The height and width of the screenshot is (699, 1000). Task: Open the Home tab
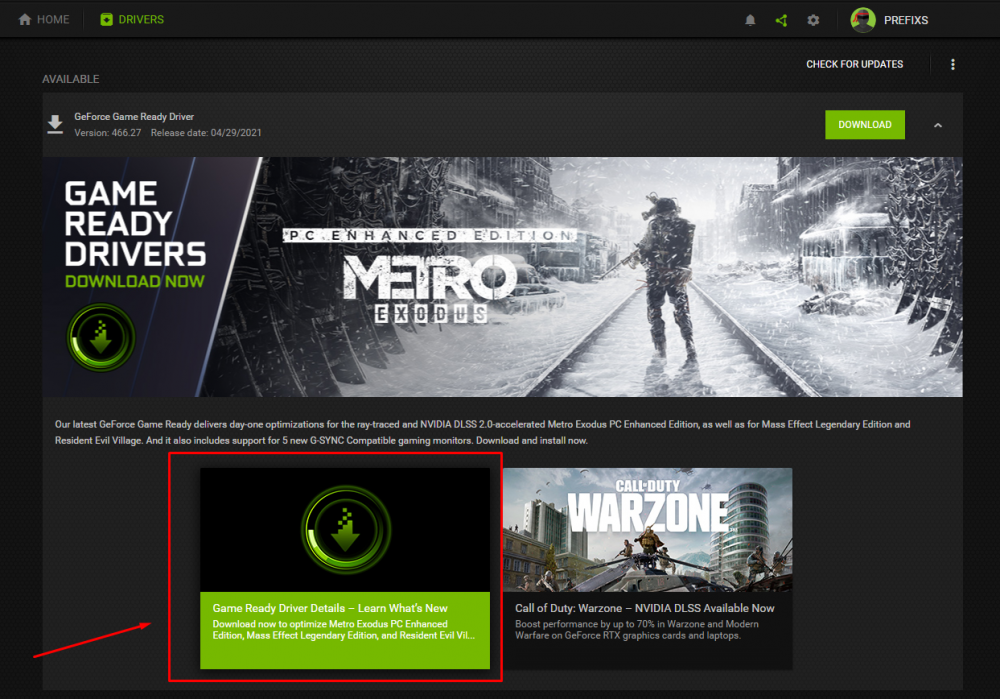tap(44, 20)
